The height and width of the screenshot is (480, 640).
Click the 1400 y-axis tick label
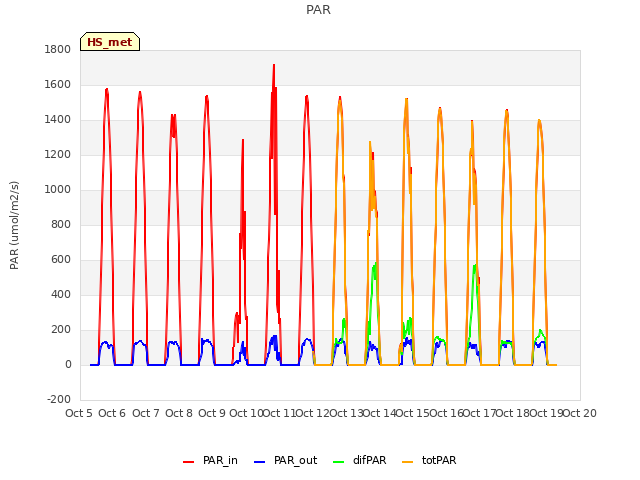(58, 120)
